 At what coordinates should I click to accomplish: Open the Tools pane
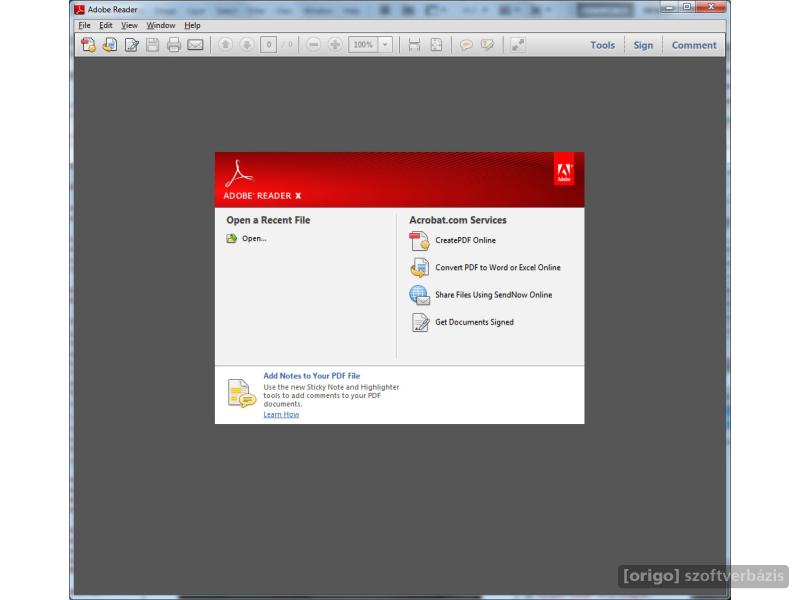[x=603, y=45]
